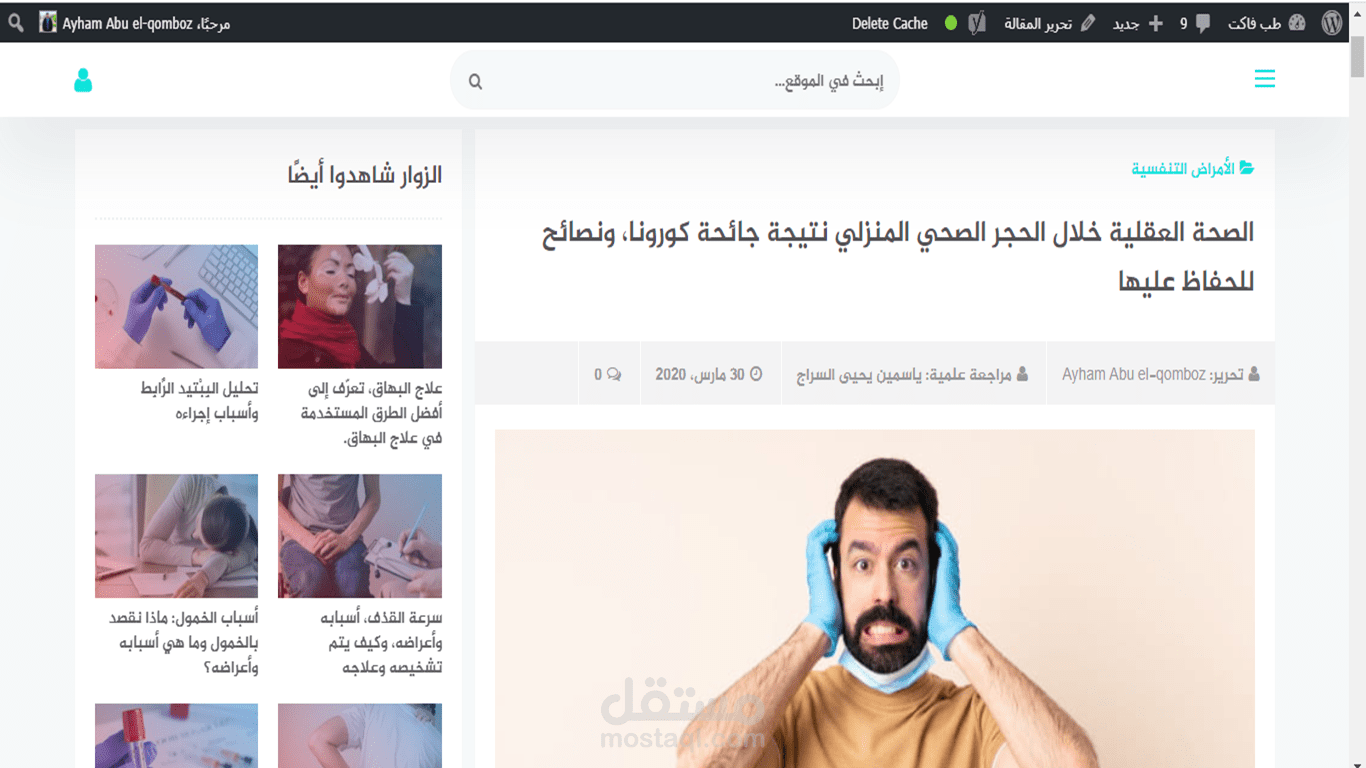Viewport: 1366px width, 768px height.
Task: Open thumbnail for تحليل الببتيد الرابط article
Action: point(176,306)
